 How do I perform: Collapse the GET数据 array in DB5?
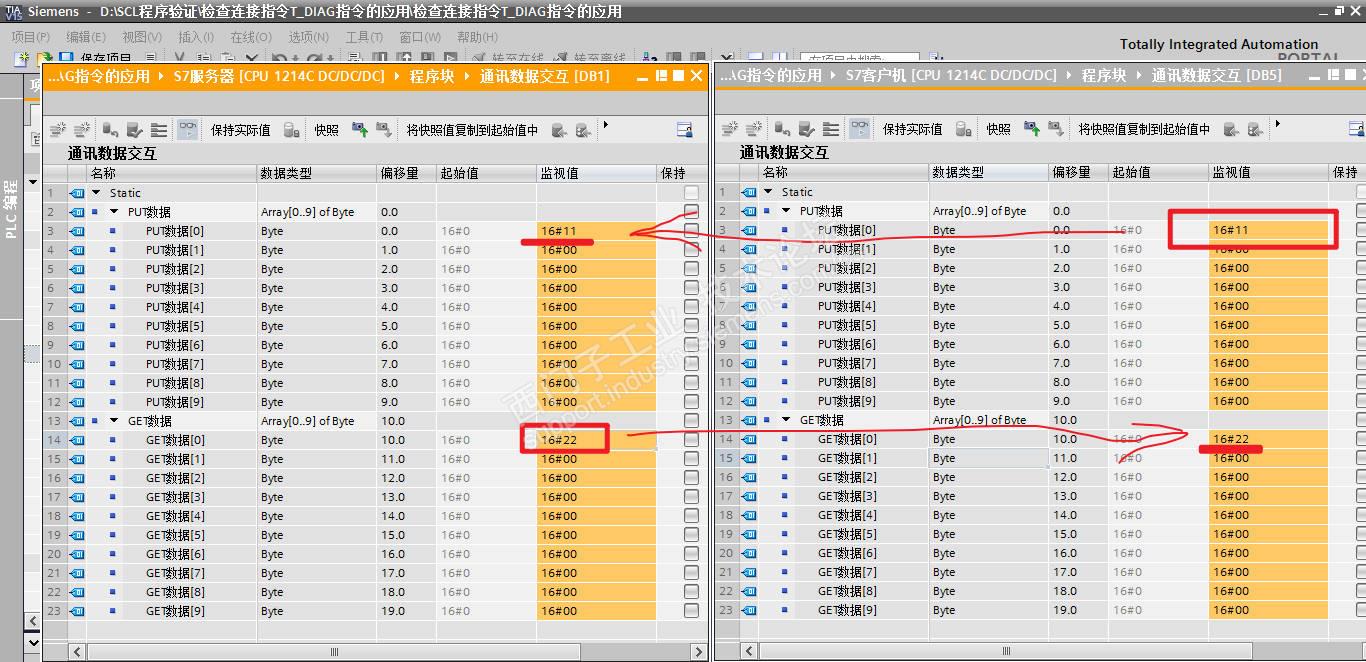[787, 420]
